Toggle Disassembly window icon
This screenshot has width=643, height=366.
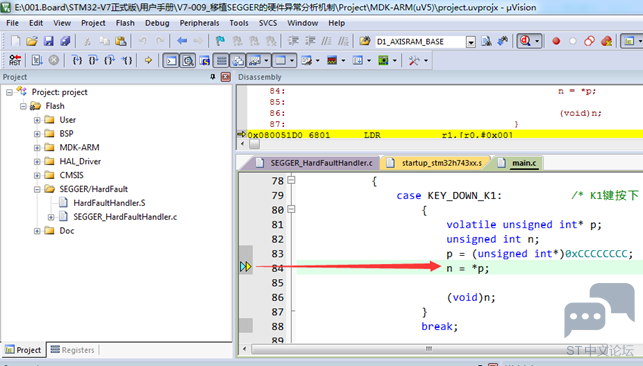pos(188,61)
